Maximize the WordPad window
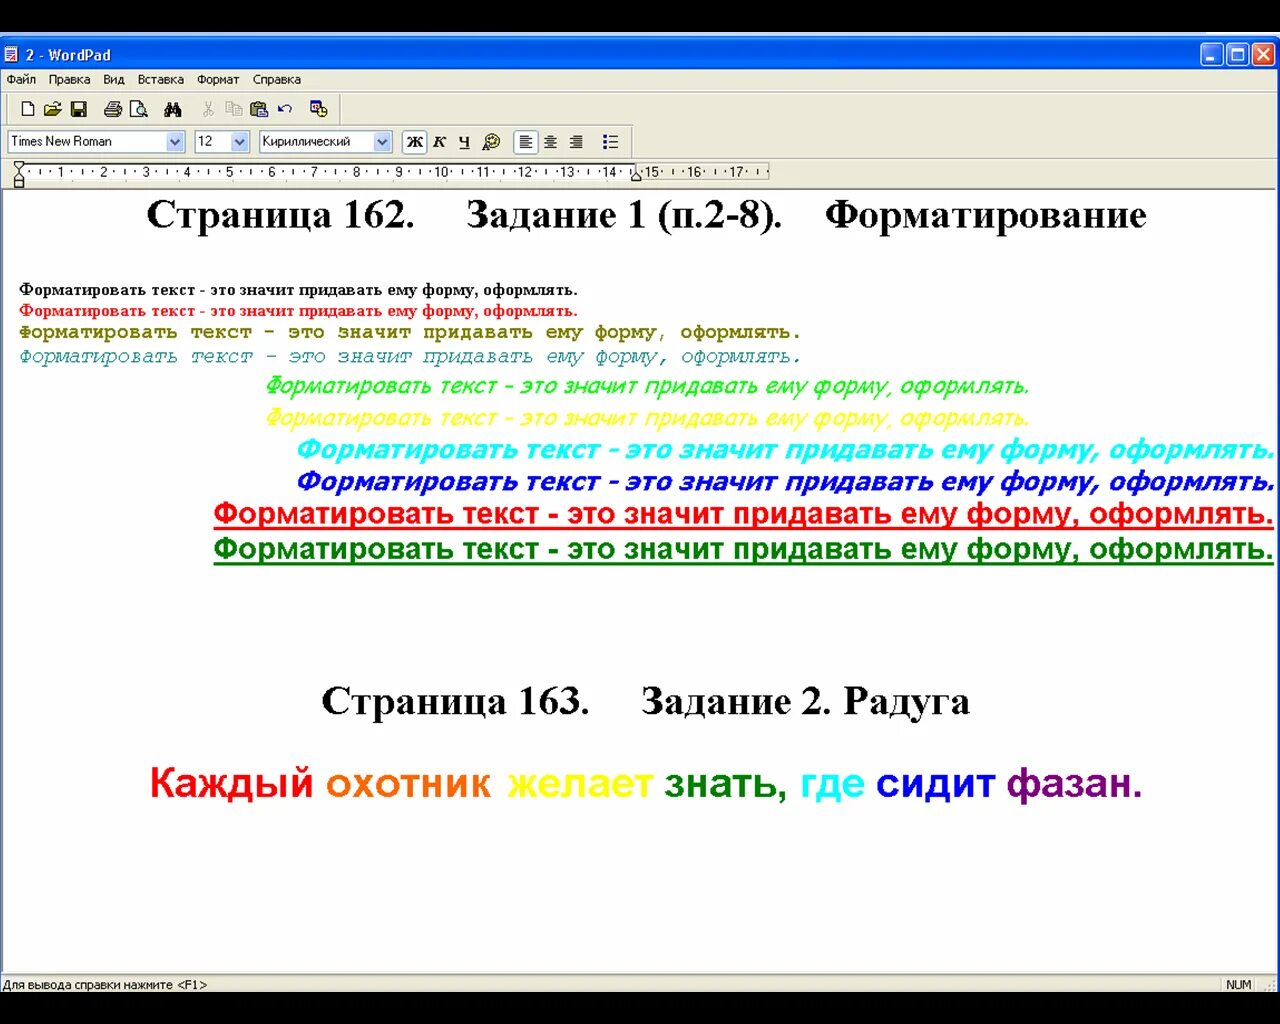 [x=1237, y=55]
